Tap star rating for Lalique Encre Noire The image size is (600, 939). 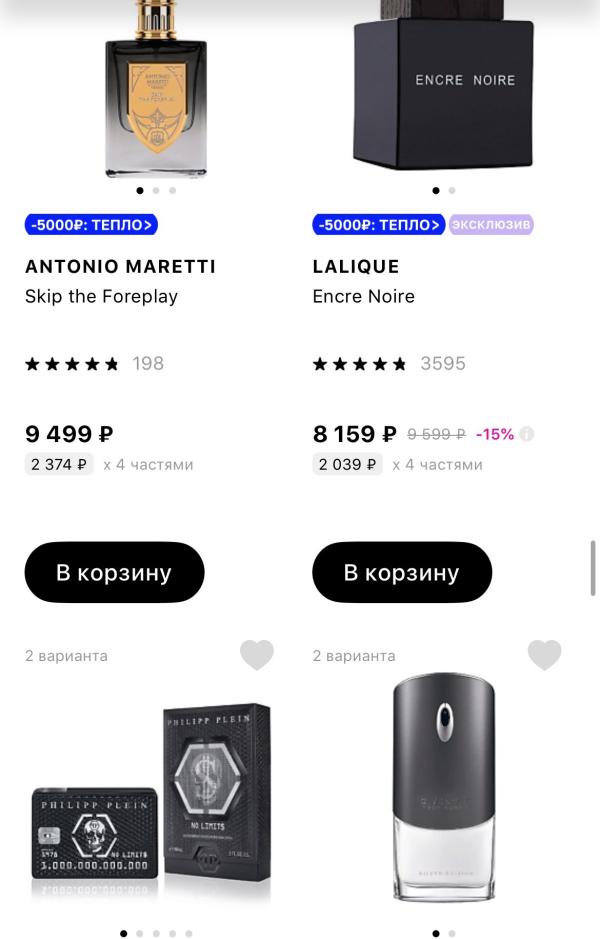[x=359, y=364]
